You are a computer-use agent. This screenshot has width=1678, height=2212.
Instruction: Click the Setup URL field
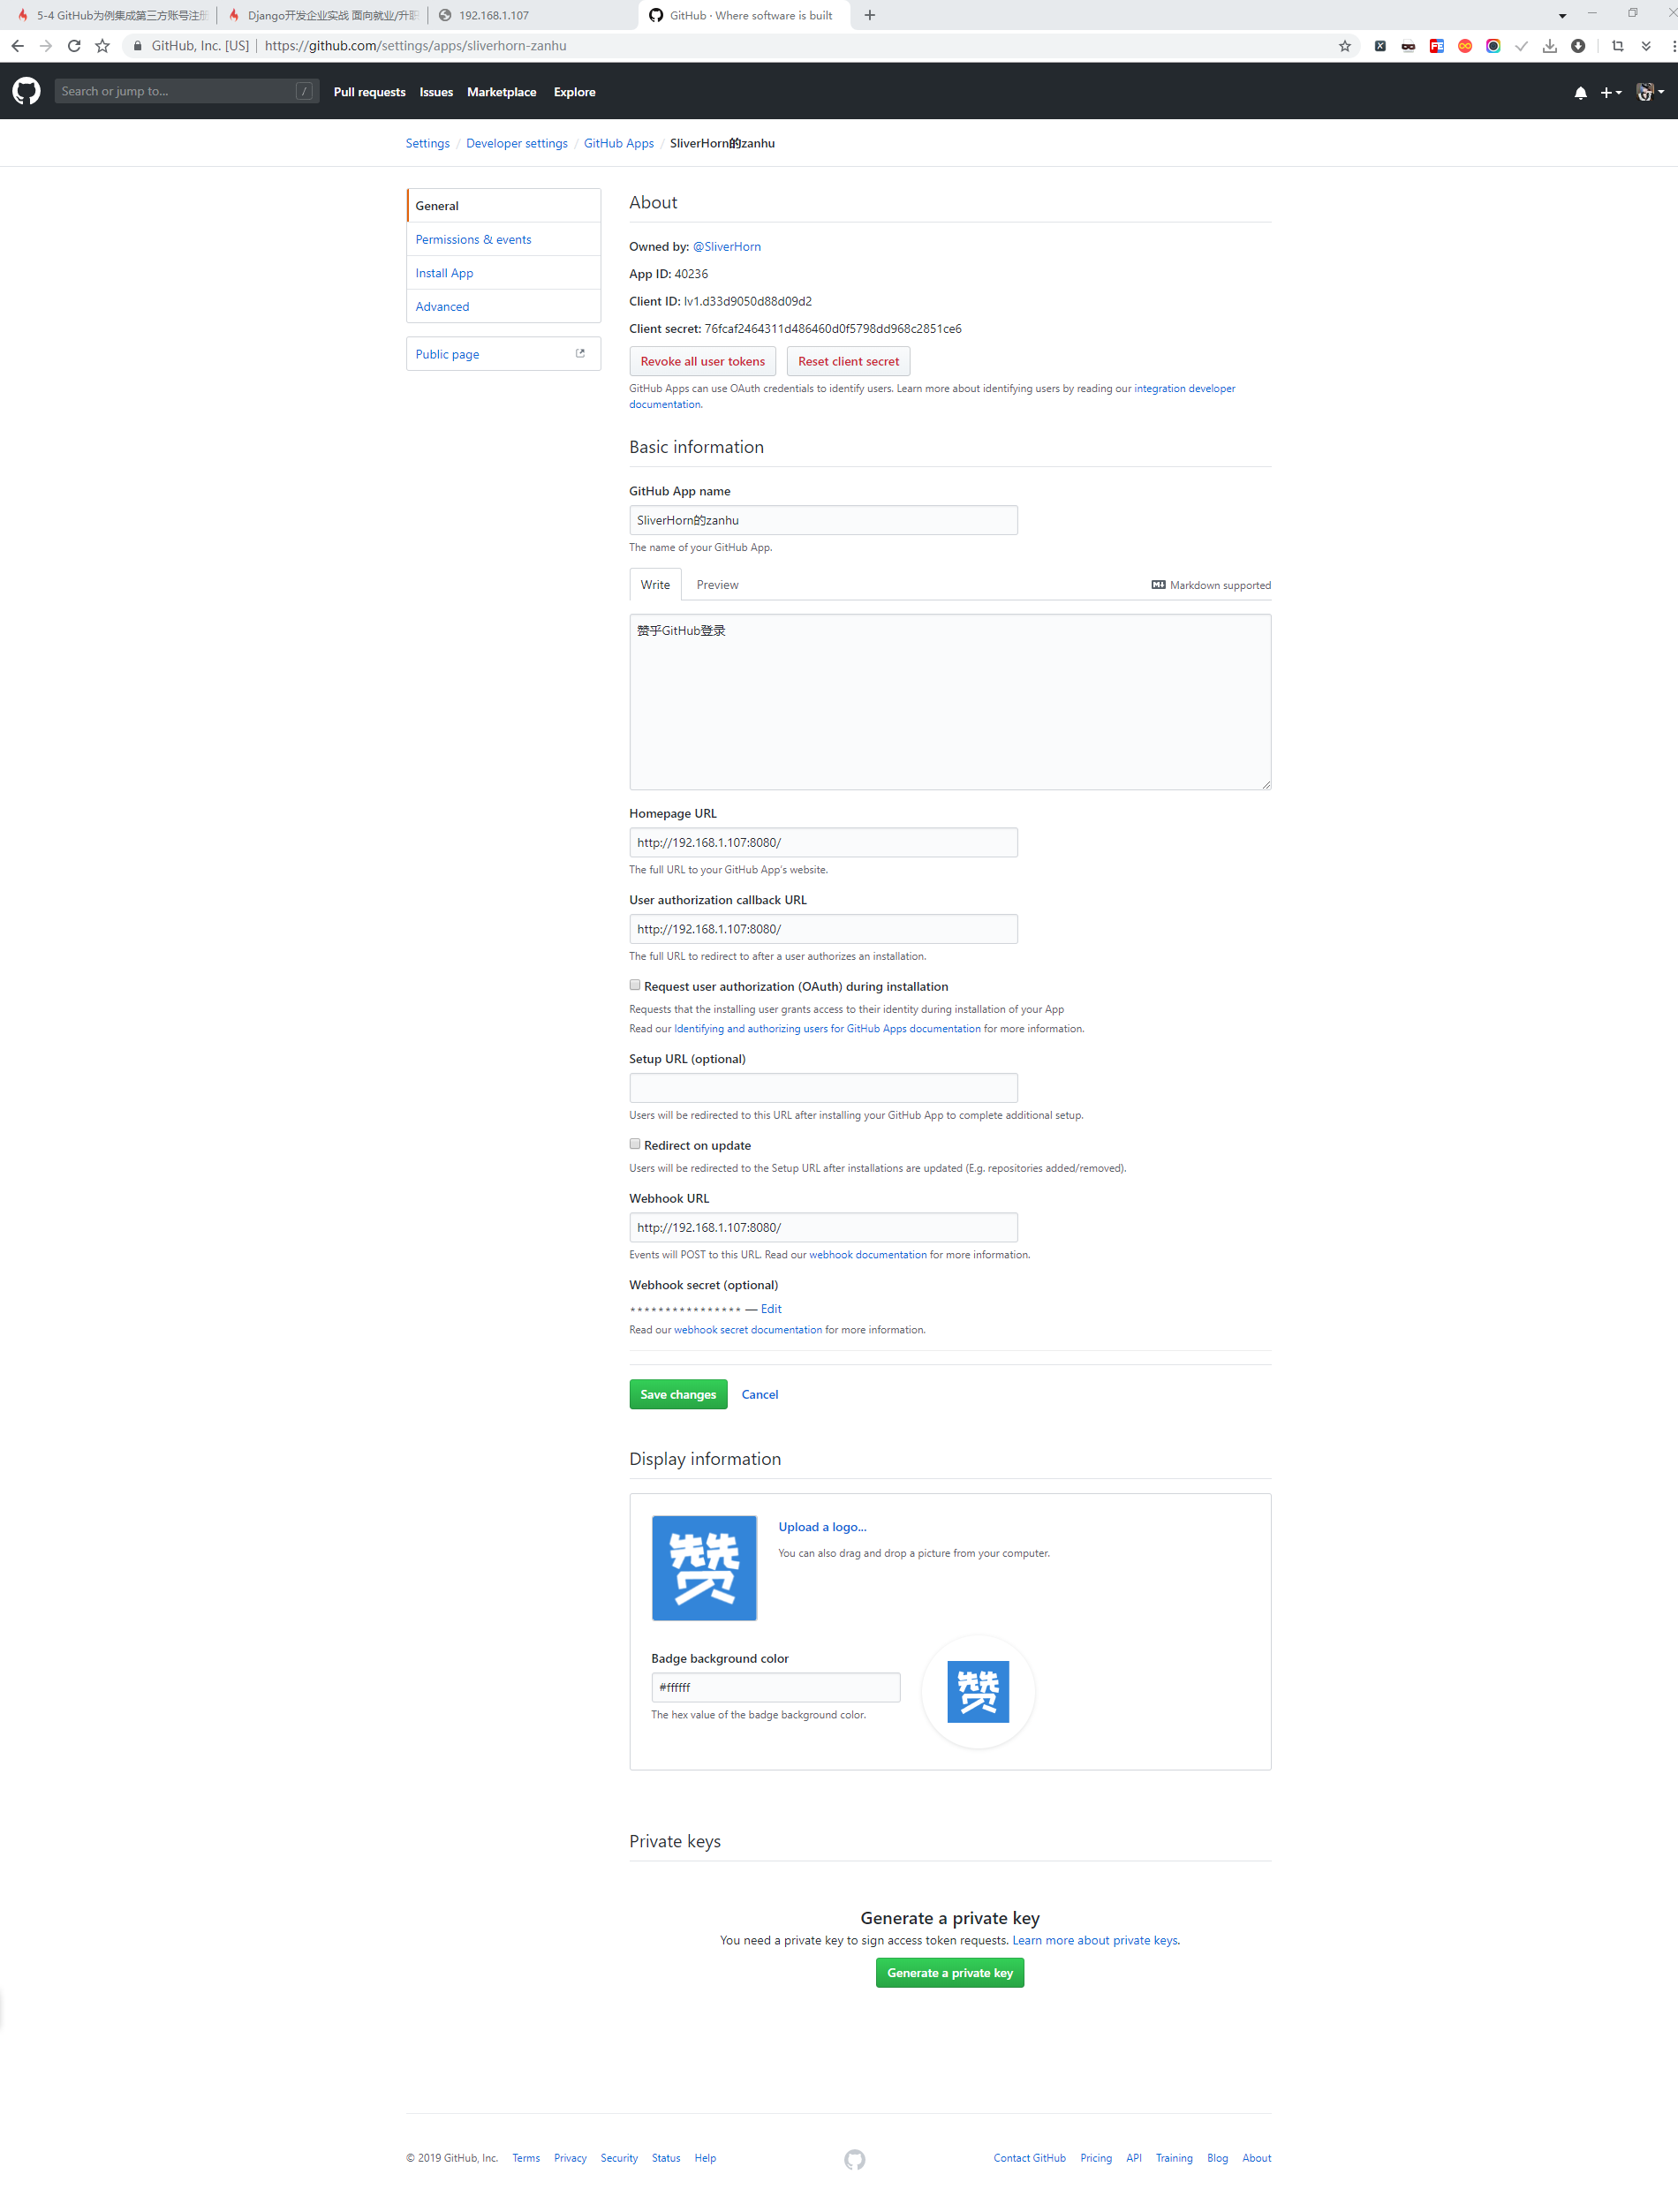pos(823,1088)
